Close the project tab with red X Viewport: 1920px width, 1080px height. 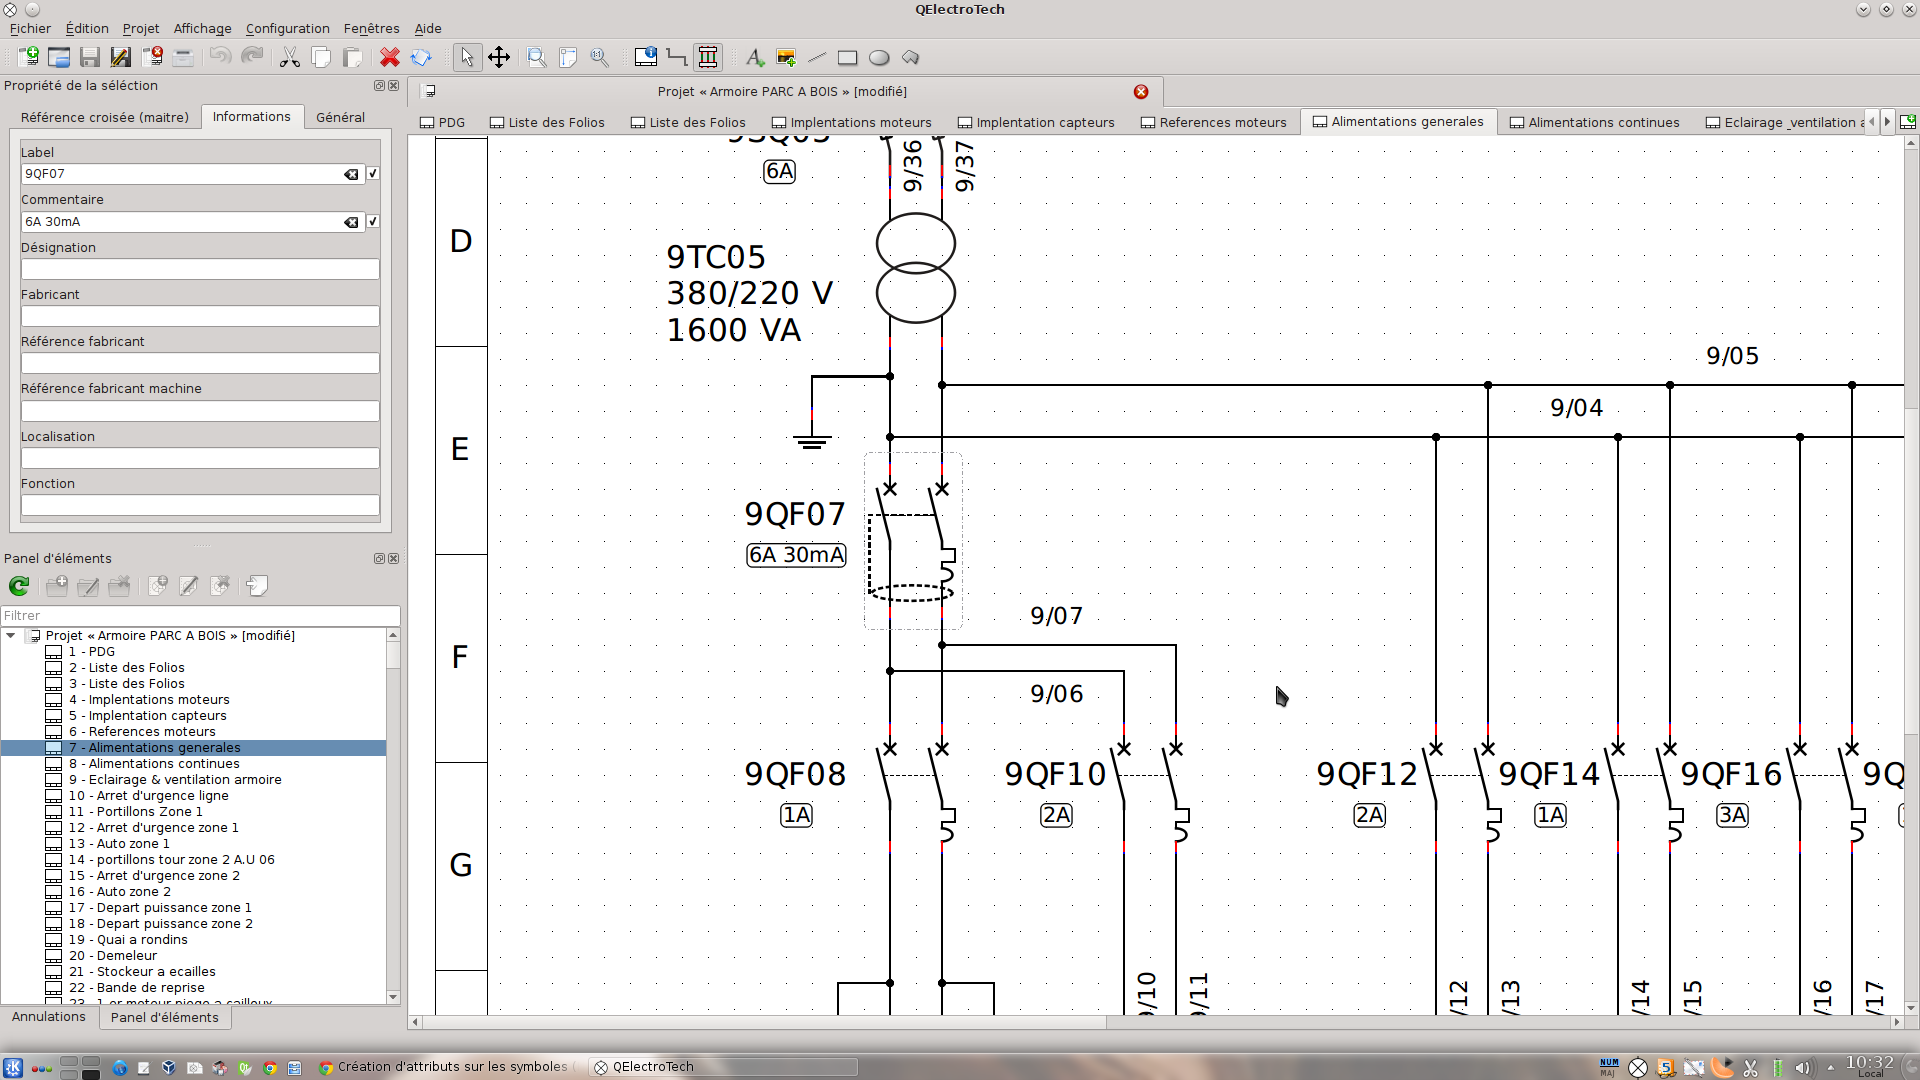(1141, 91)
